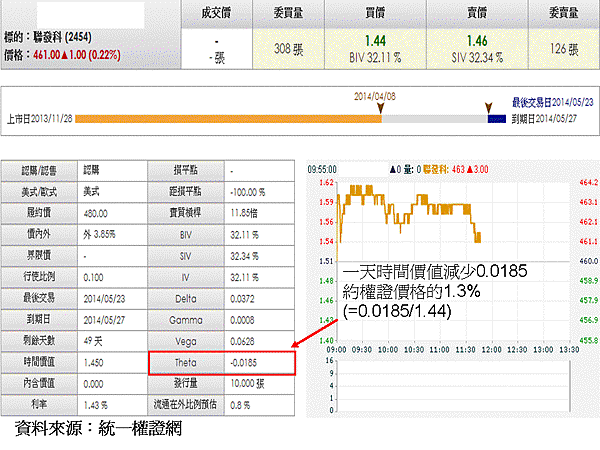Click the strike price value 480.00
Viewport: 600px width, 450px height.
pyautogui.click(x=96, y=214)
